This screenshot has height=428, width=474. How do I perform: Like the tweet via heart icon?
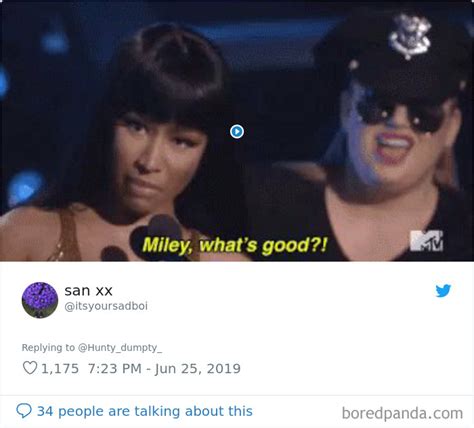coord(30,368)
